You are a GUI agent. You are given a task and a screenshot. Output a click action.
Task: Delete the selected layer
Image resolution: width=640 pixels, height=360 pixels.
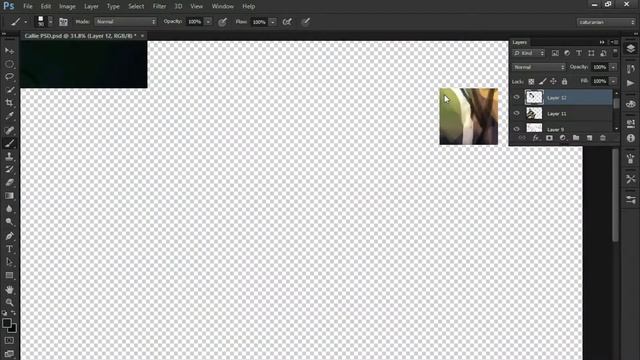coord(603,138)
